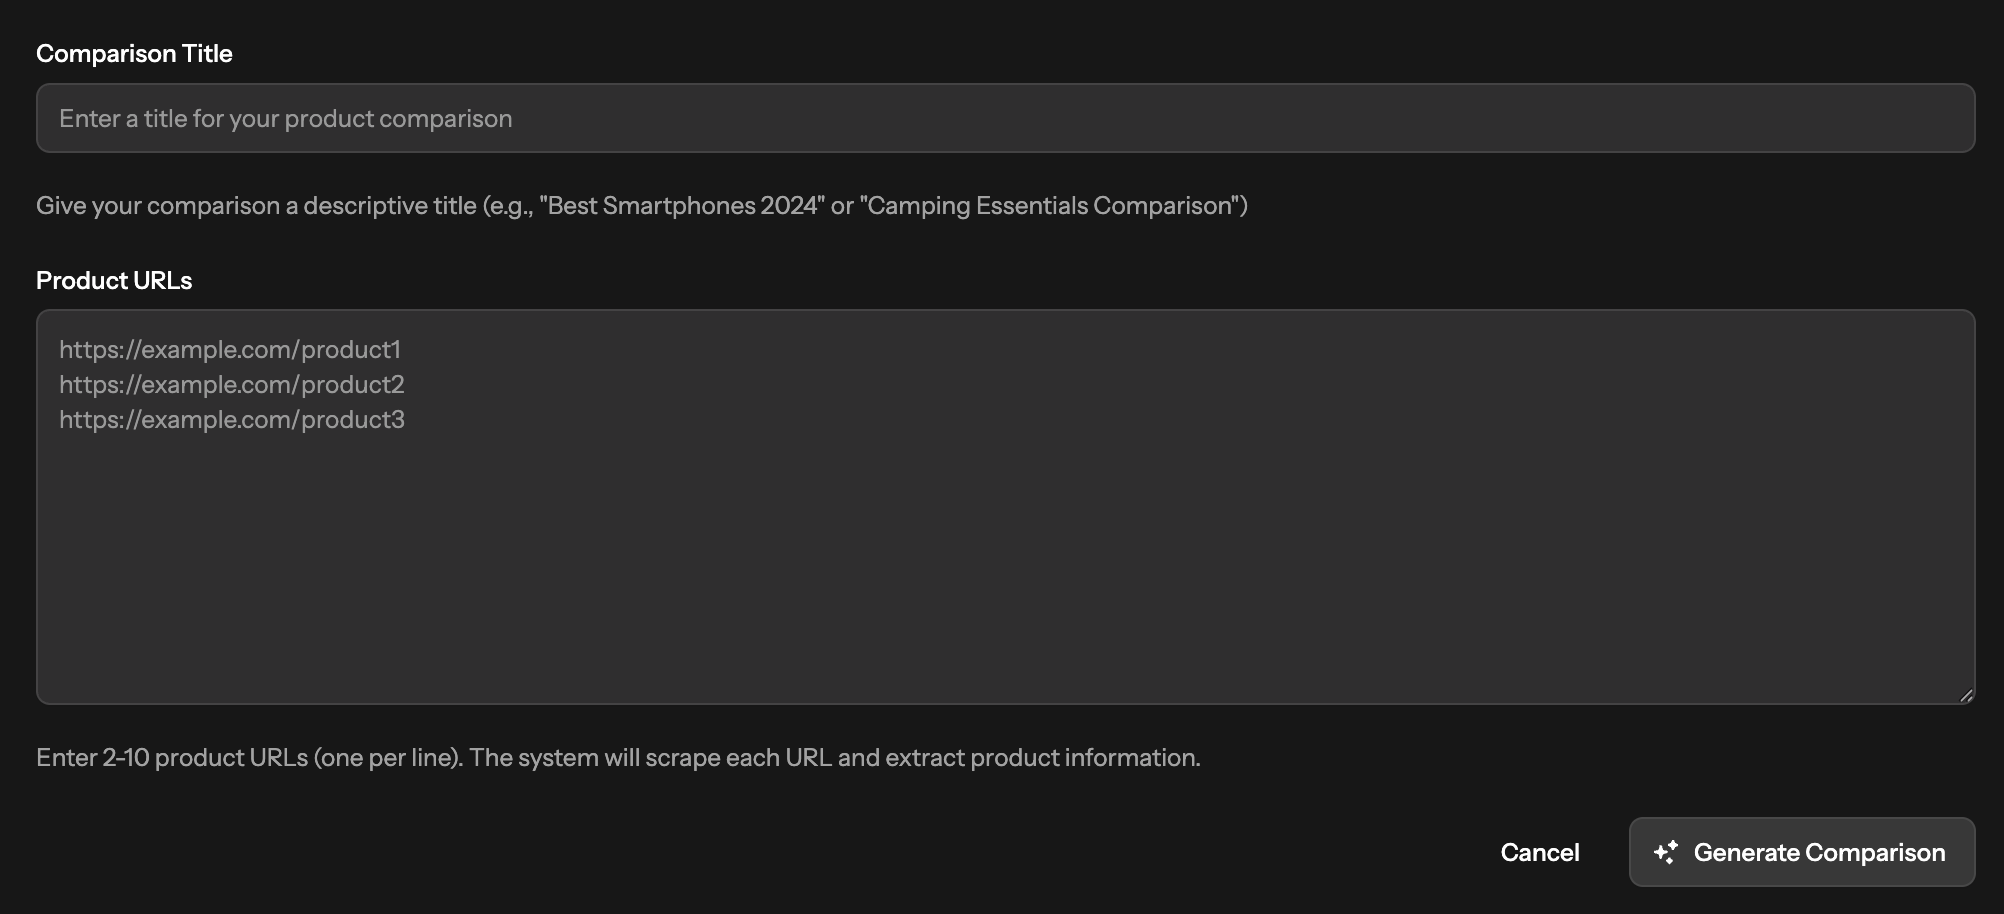The height and width of the screenshot is (914, 2004).
Task: Click the sparkle icon on Generate Comparison
Action: point(1665,852)
